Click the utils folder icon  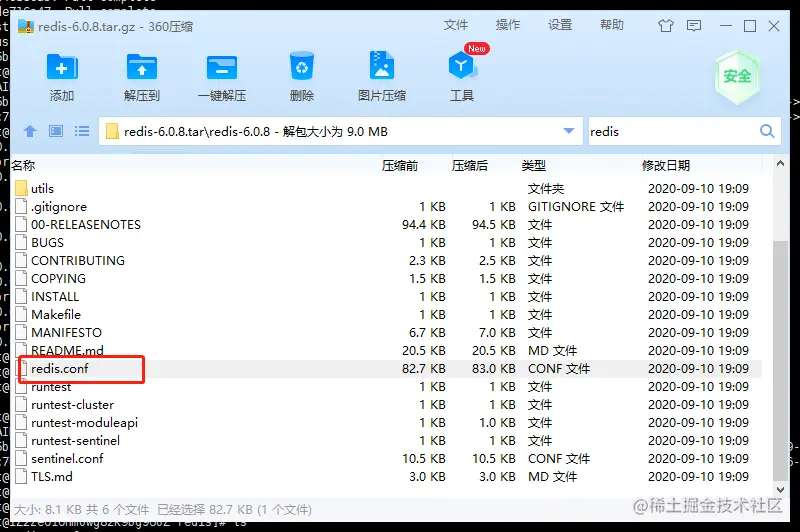click(x=21, y=188)
